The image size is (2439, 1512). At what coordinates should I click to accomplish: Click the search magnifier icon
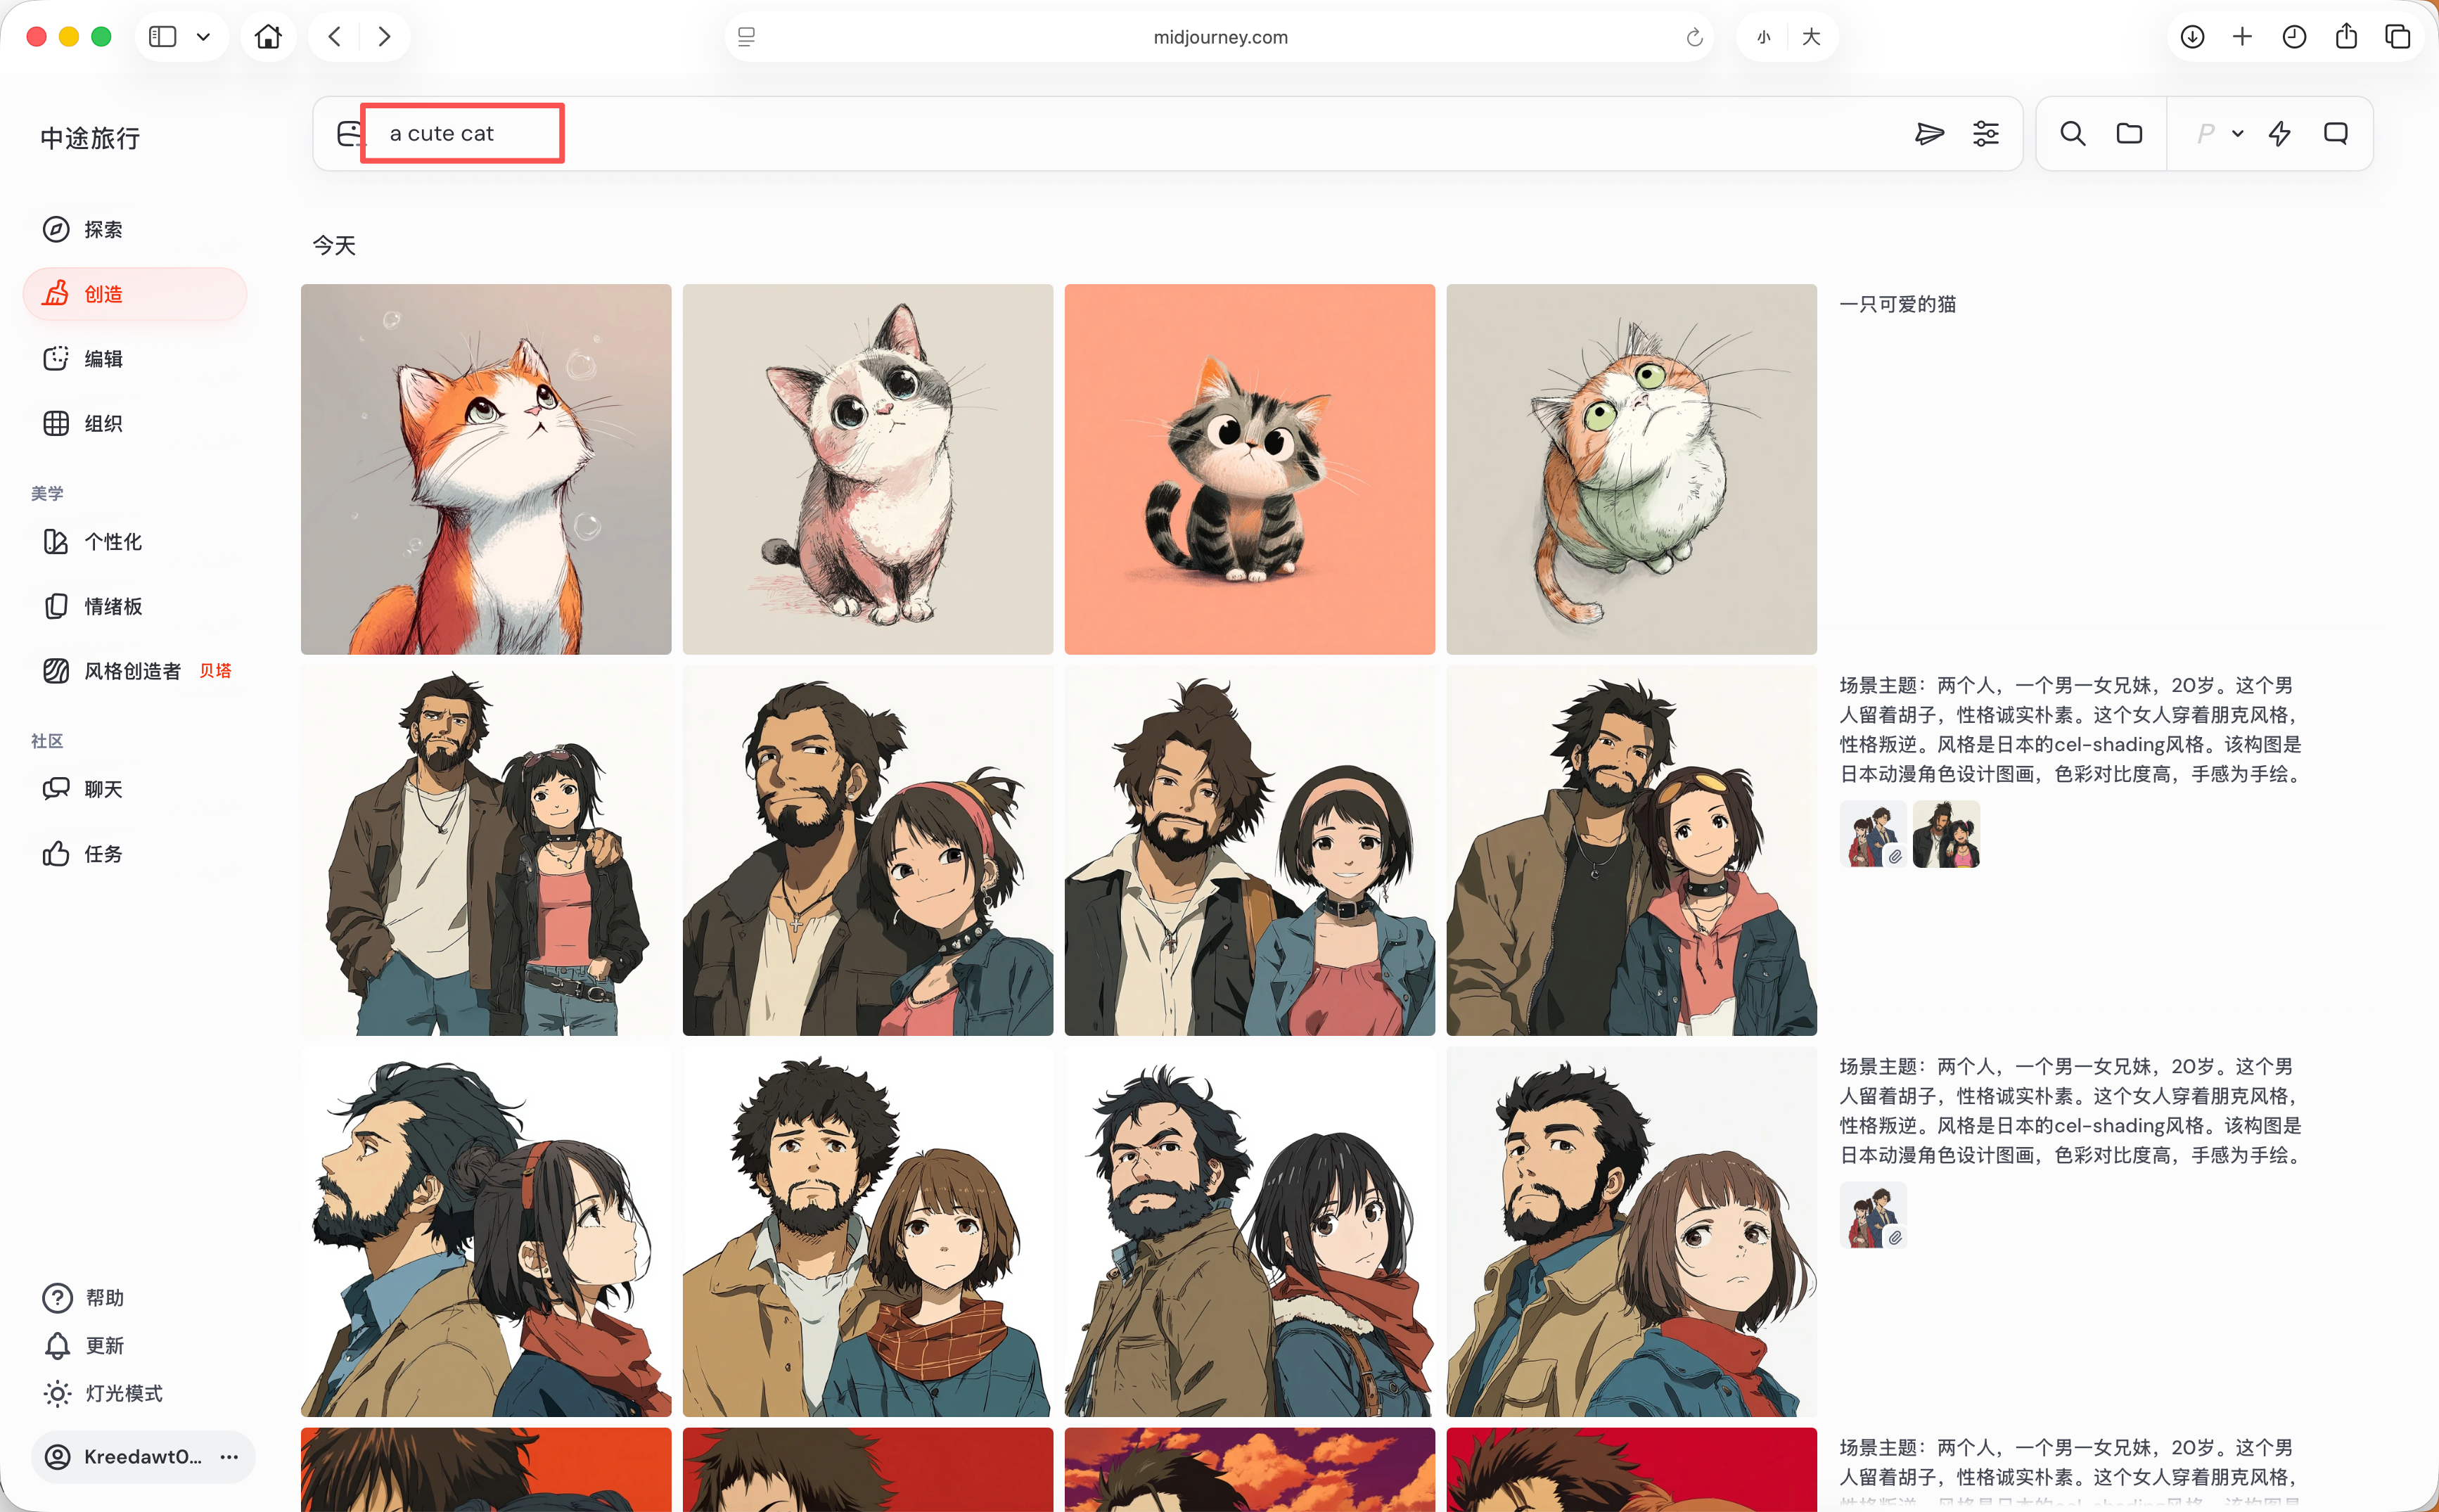pos(2072,134)
